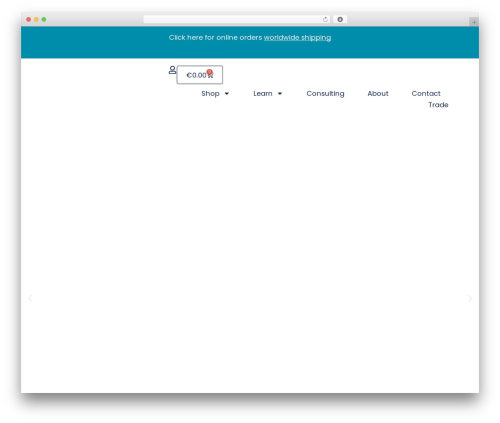Open the Learn menu

click(x=263, y=94)
